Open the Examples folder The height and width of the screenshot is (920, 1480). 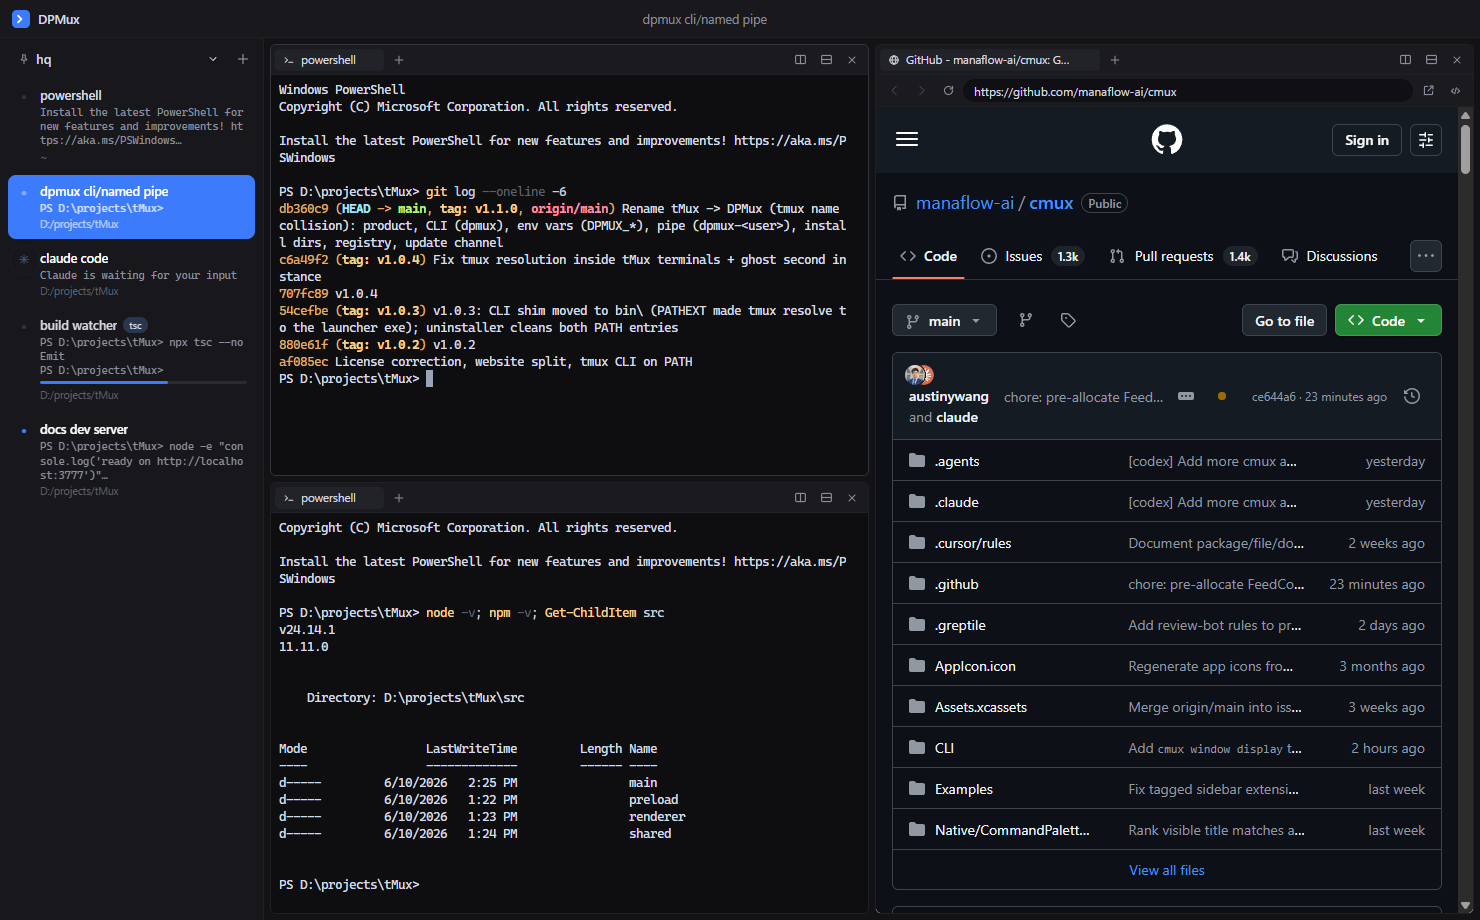pos(964,789)
